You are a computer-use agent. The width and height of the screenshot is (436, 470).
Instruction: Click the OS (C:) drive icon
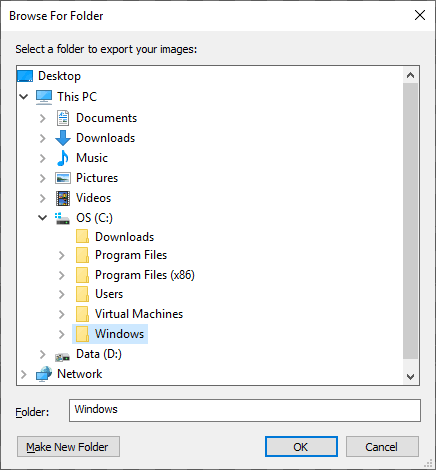(62, 218)
